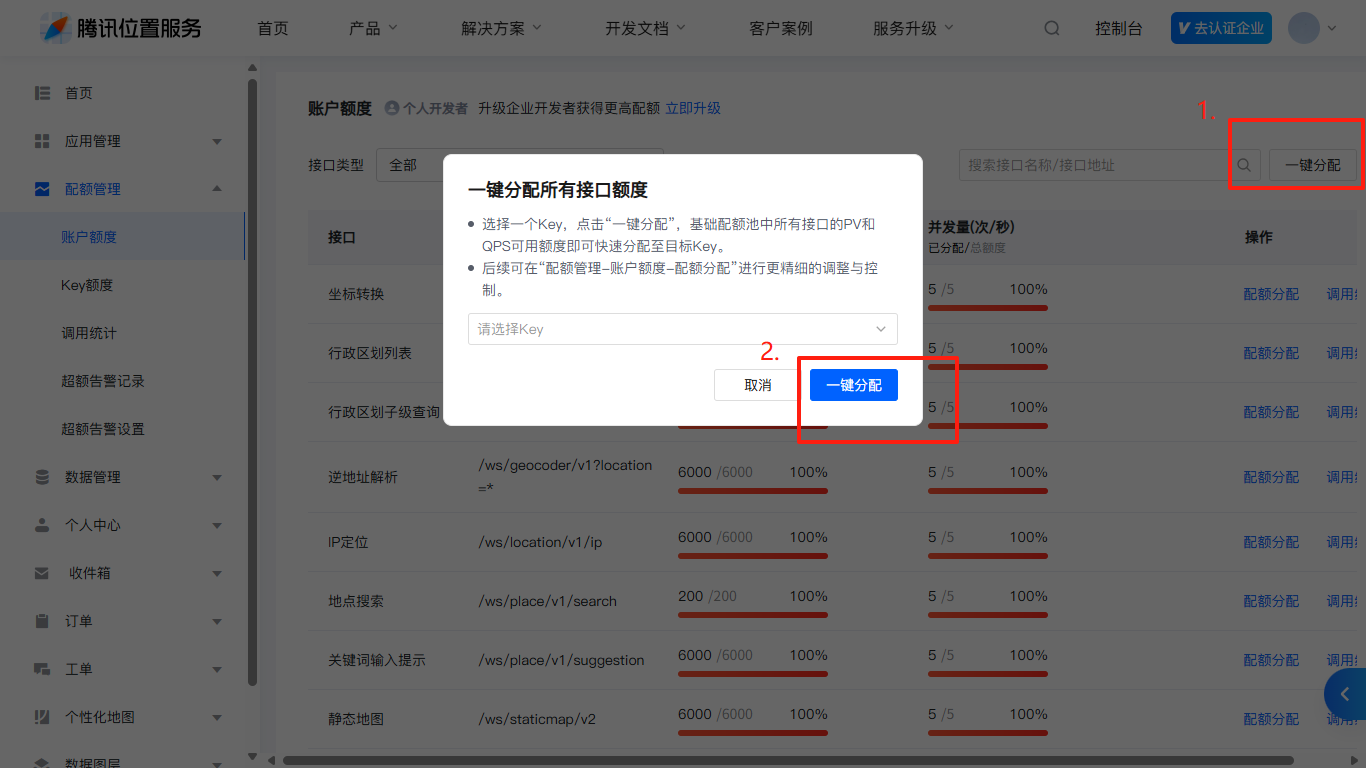The width and height of the screenshot is (1366, 768).
Task: Click the 数据管理 database icon in sidebar
Action: 42,477
